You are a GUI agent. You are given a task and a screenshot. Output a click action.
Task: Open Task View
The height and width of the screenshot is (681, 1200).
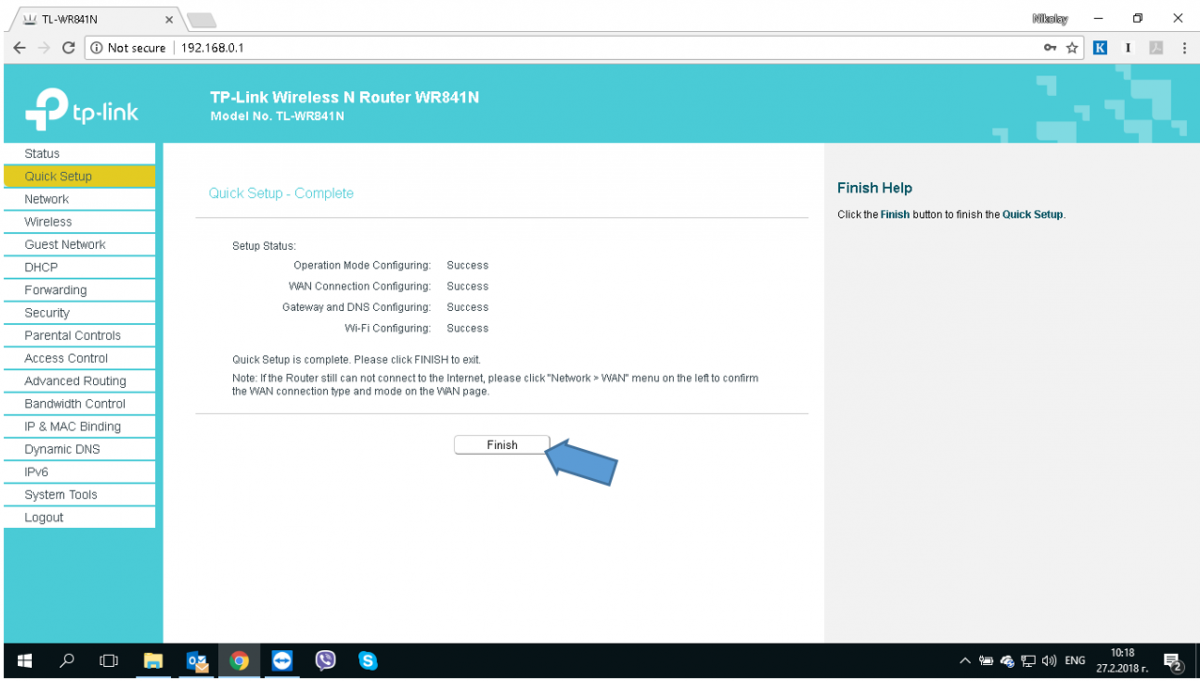[109, 661]
